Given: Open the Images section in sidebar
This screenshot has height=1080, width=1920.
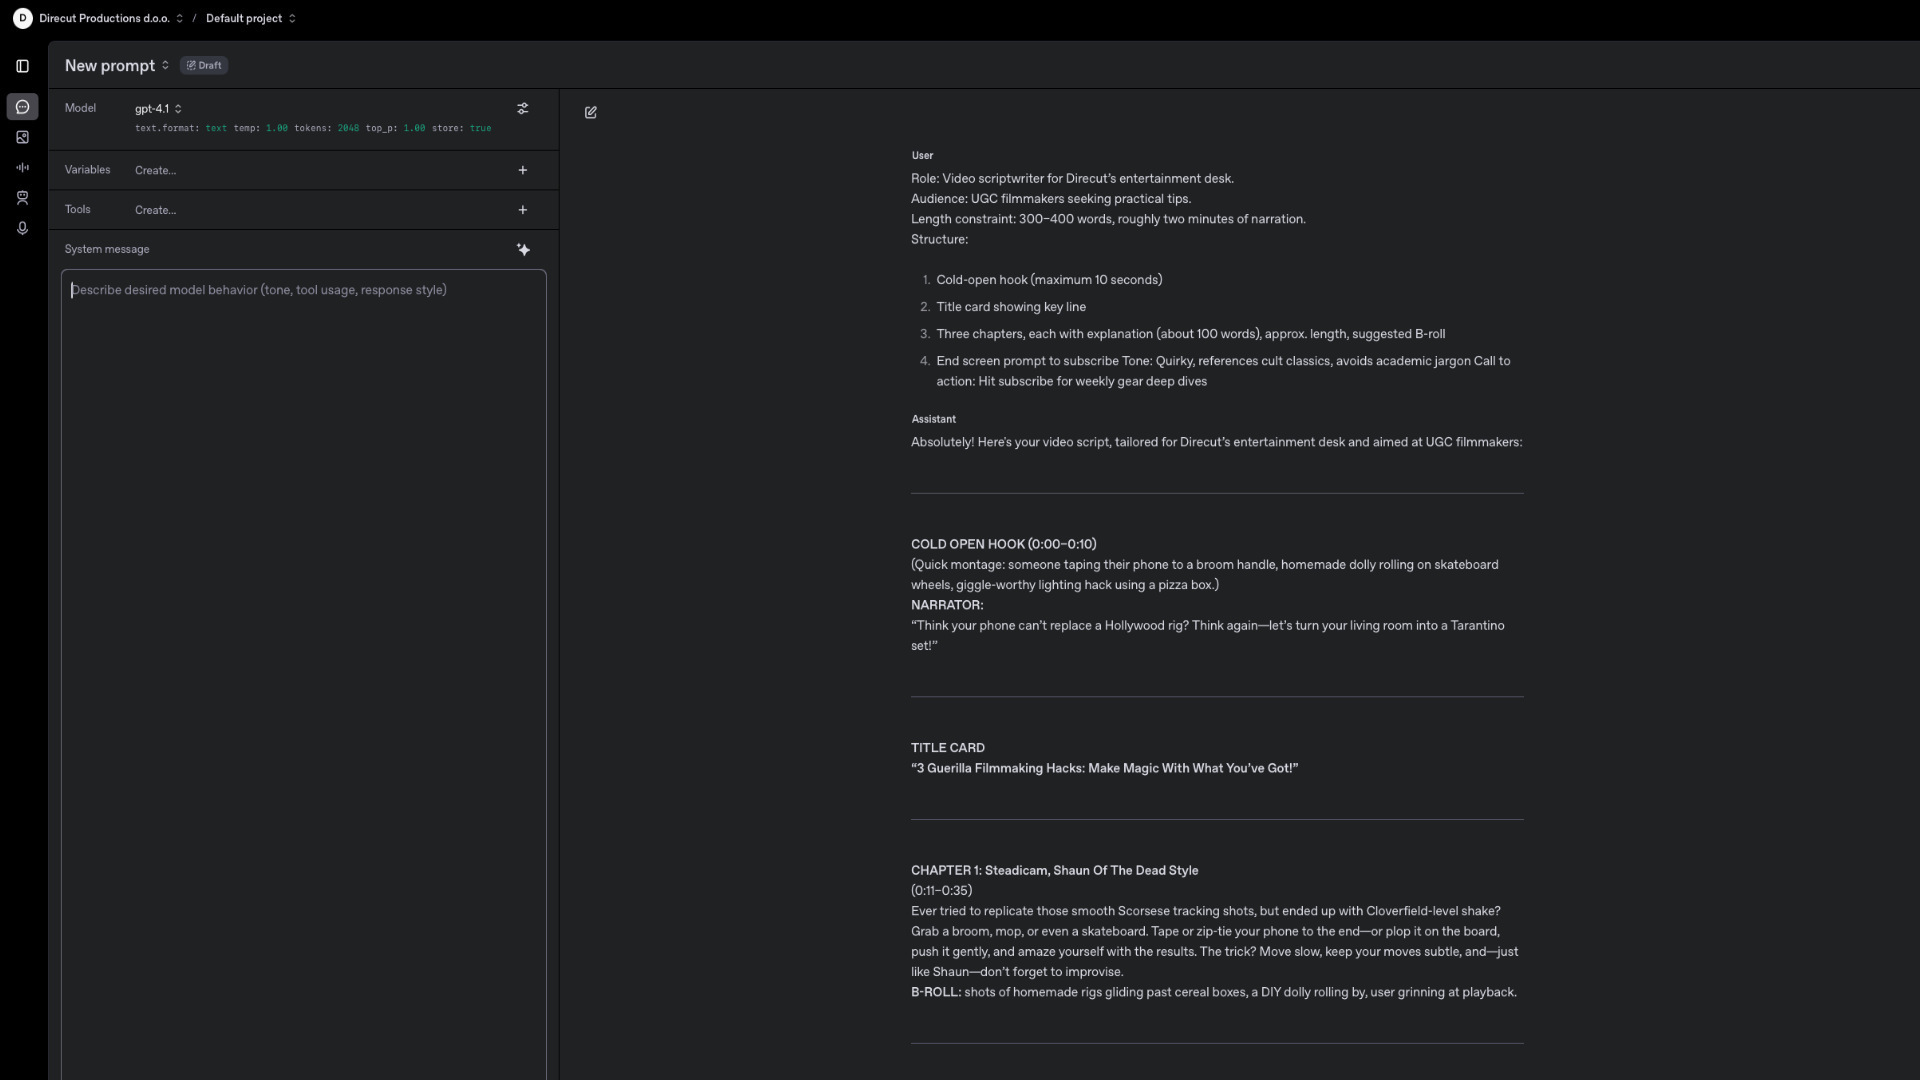Looking at the screenshot, I should coord(22,137).
